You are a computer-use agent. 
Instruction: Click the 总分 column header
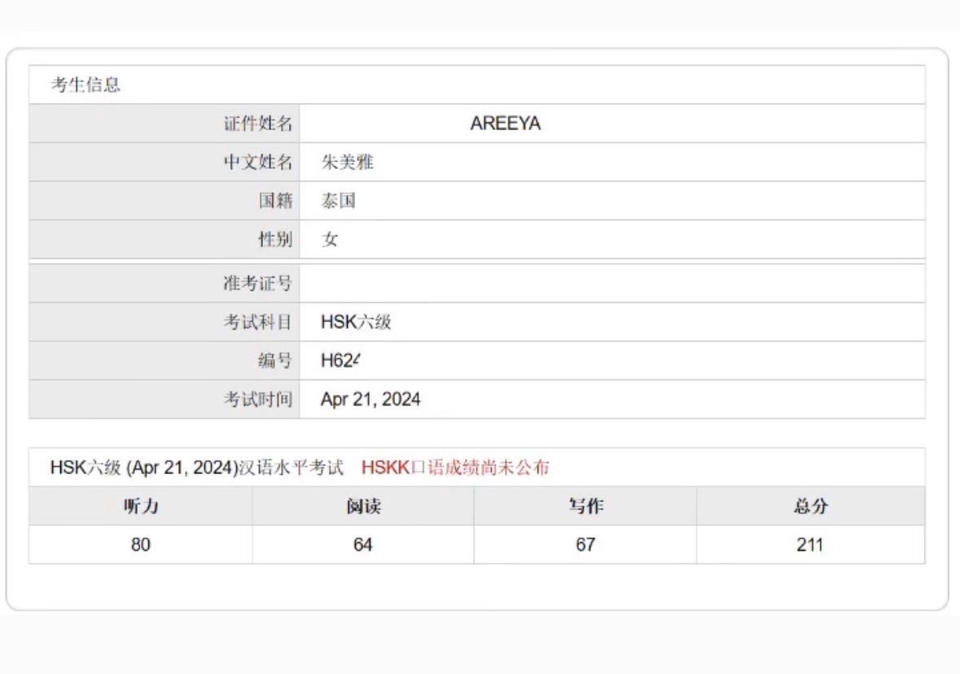coord(811,506)
